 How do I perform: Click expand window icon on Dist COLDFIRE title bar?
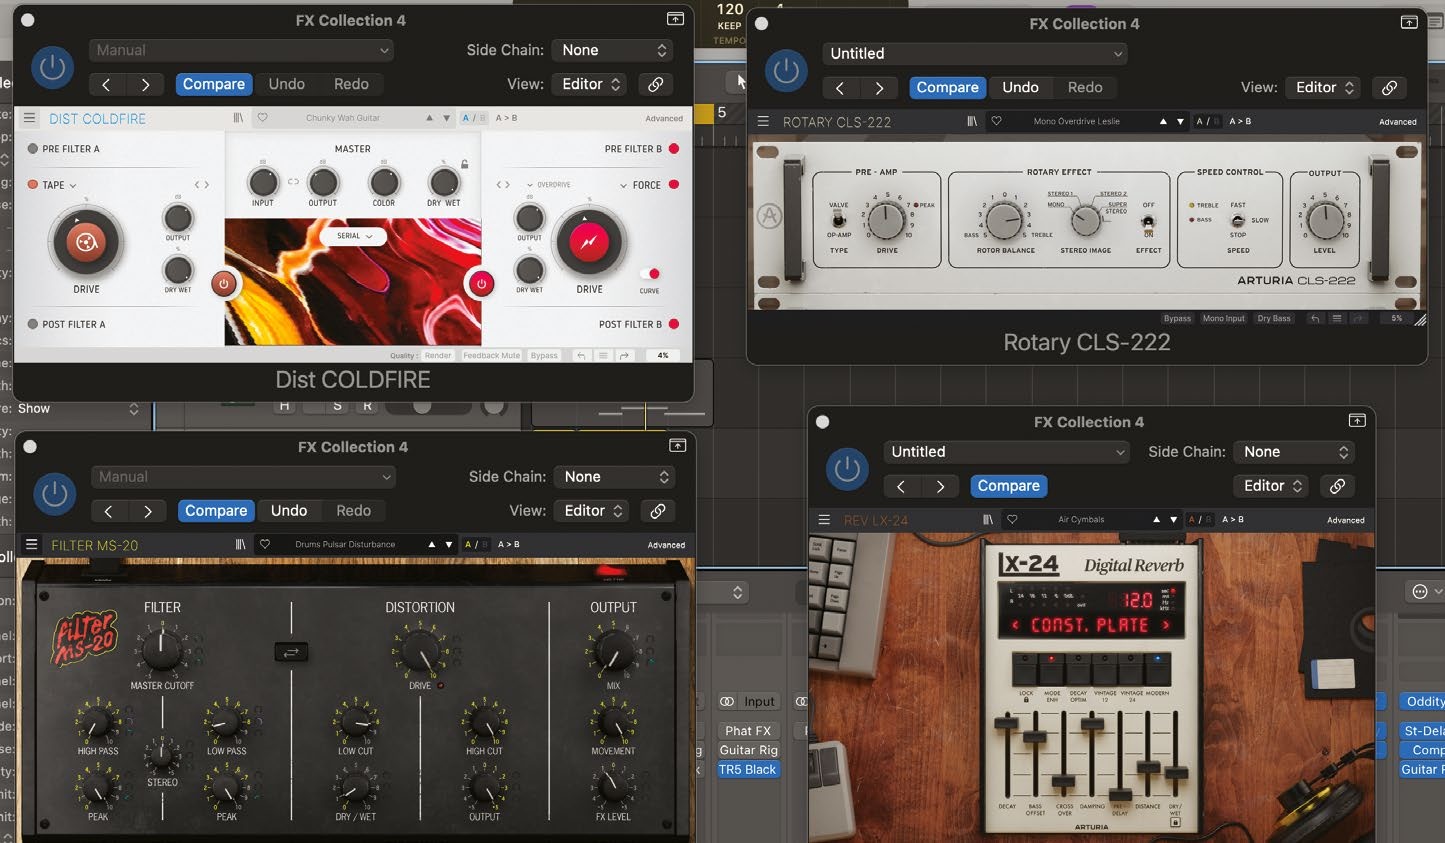[x=675, y=19]
